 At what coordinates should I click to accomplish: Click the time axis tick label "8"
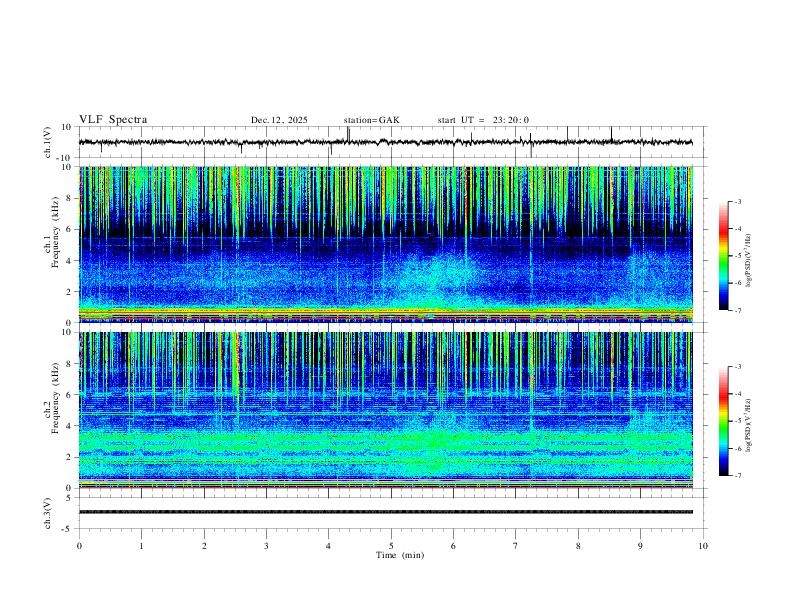pos(578,546)
